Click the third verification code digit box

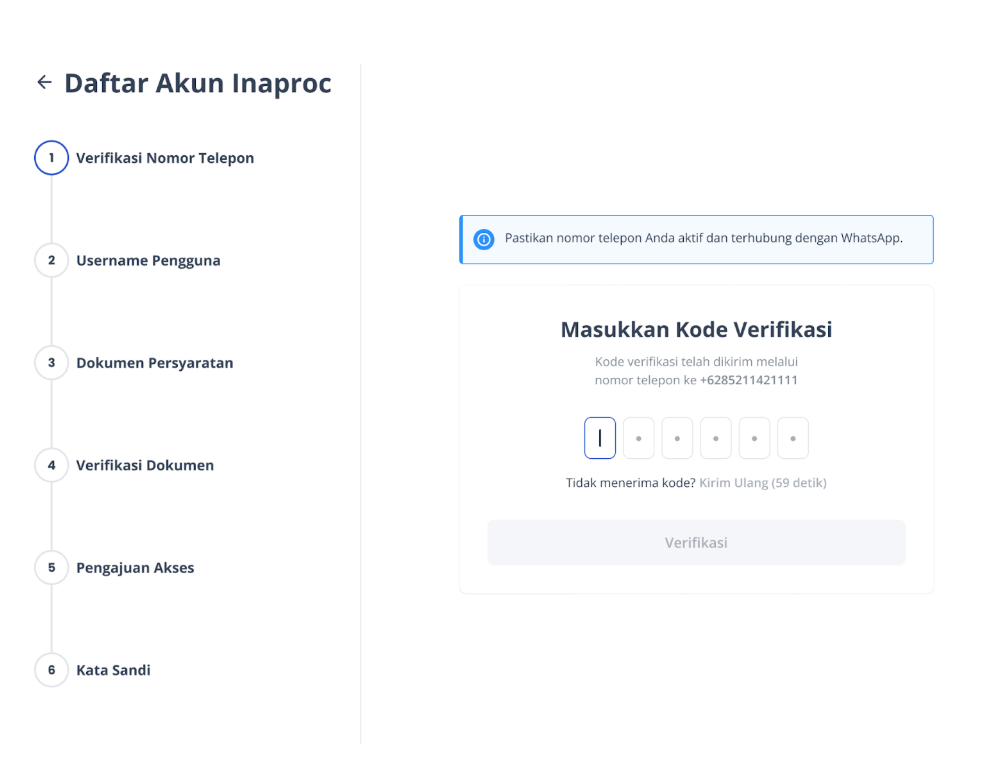click(677, 438)
